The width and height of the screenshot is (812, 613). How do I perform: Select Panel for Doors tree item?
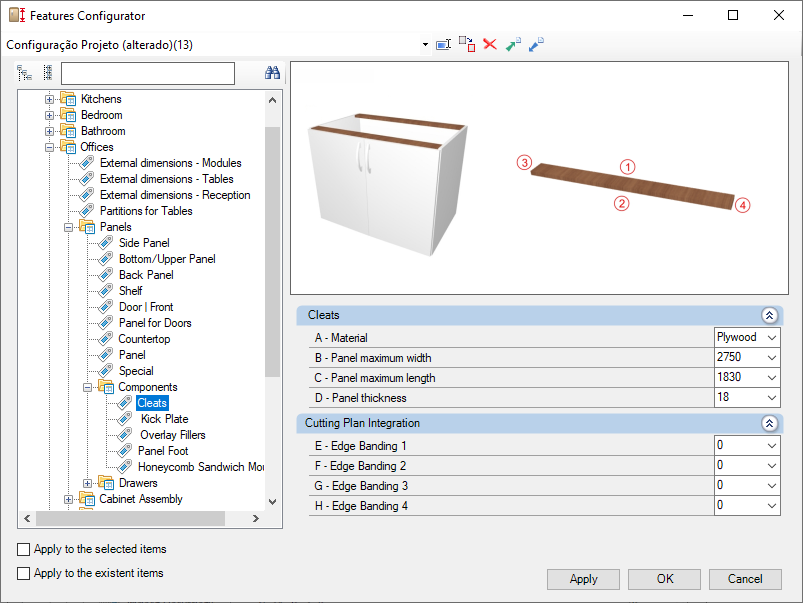(x=155, y=323)
